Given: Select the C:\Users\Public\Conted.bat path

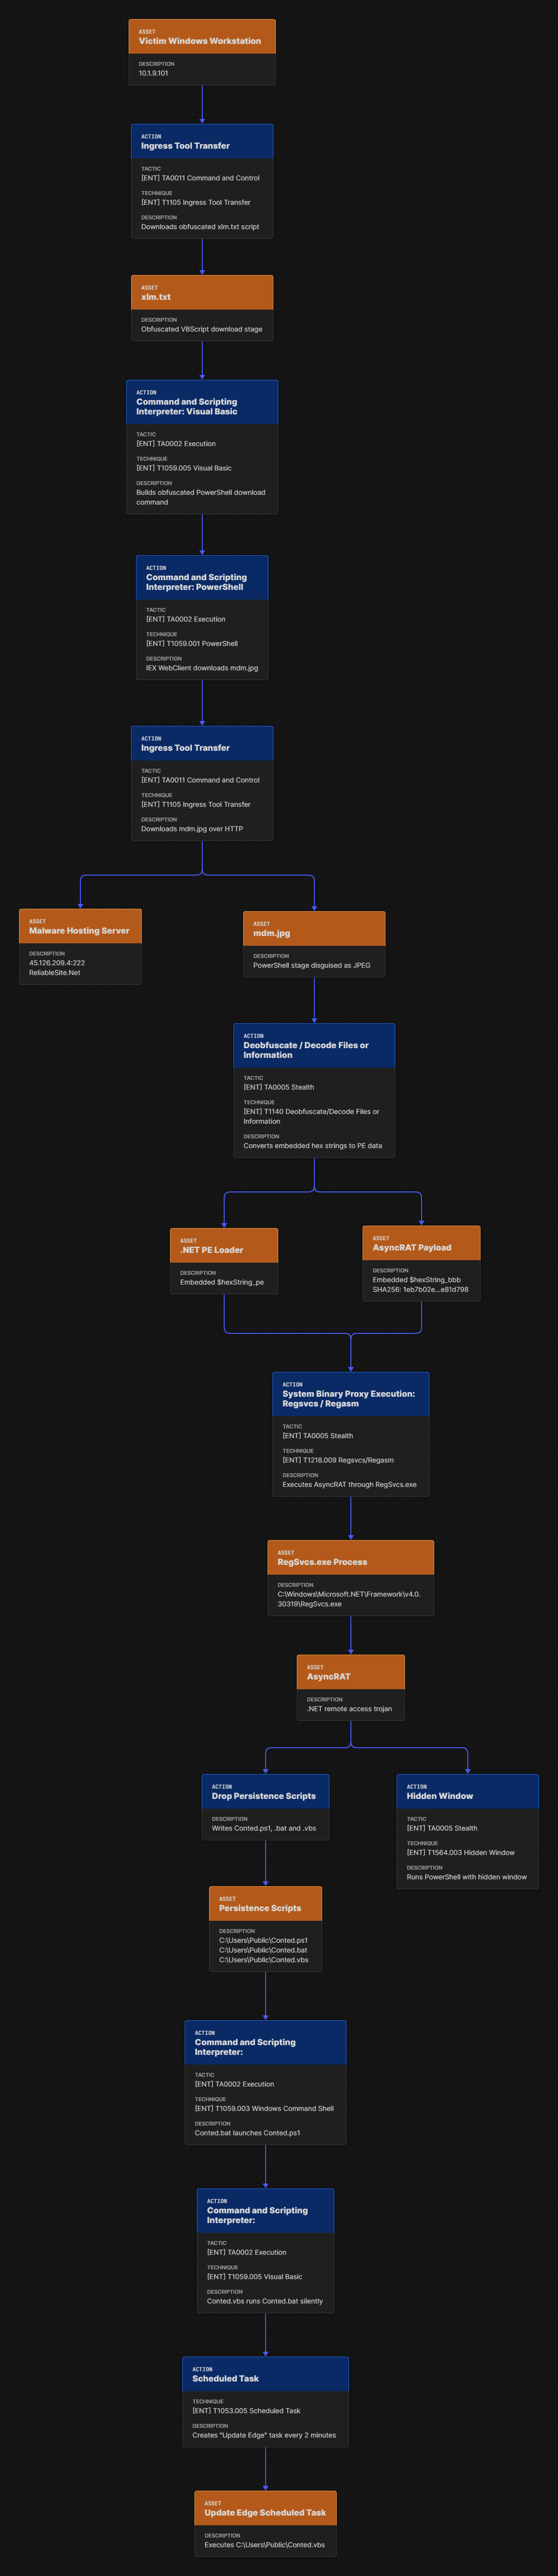Looking at the screenshot, I should click(x=263, y=1950).
